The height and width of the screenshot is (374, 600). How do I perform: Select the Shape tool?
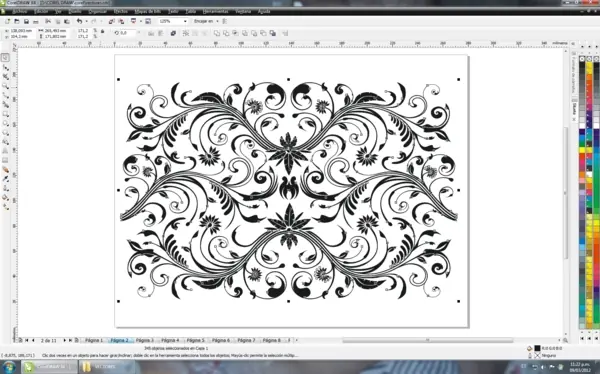point(5,68)
